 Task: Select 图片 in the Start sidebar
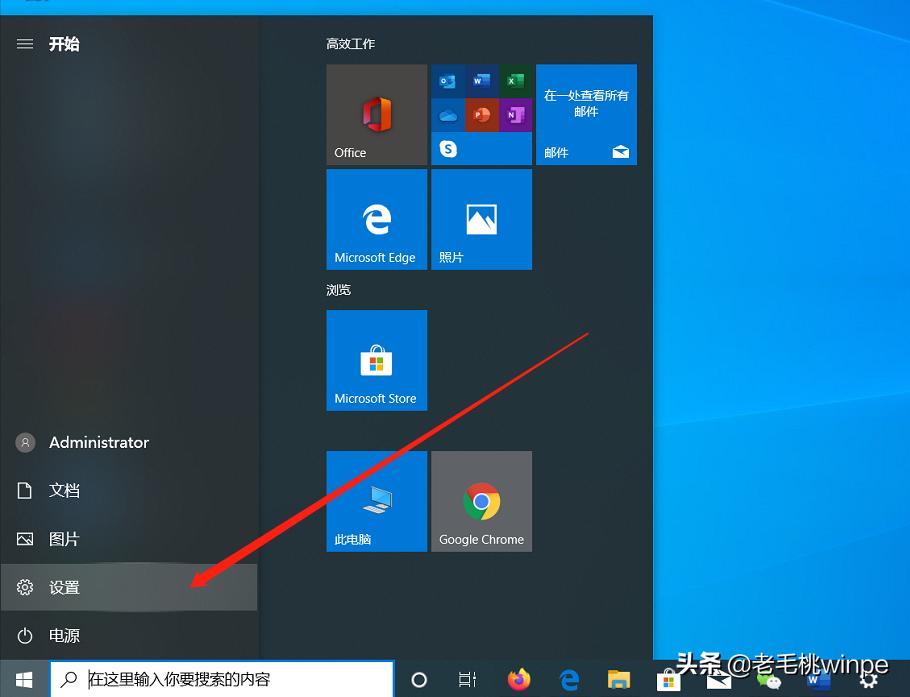[63, 538]
